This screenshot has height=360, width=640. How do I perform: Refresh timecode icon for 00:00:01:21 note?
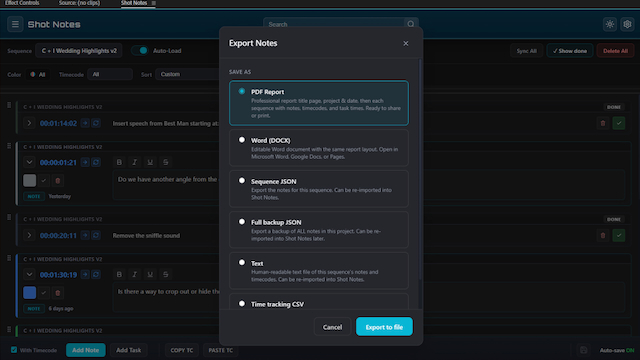pyautogui.click(x=96, y=162)
